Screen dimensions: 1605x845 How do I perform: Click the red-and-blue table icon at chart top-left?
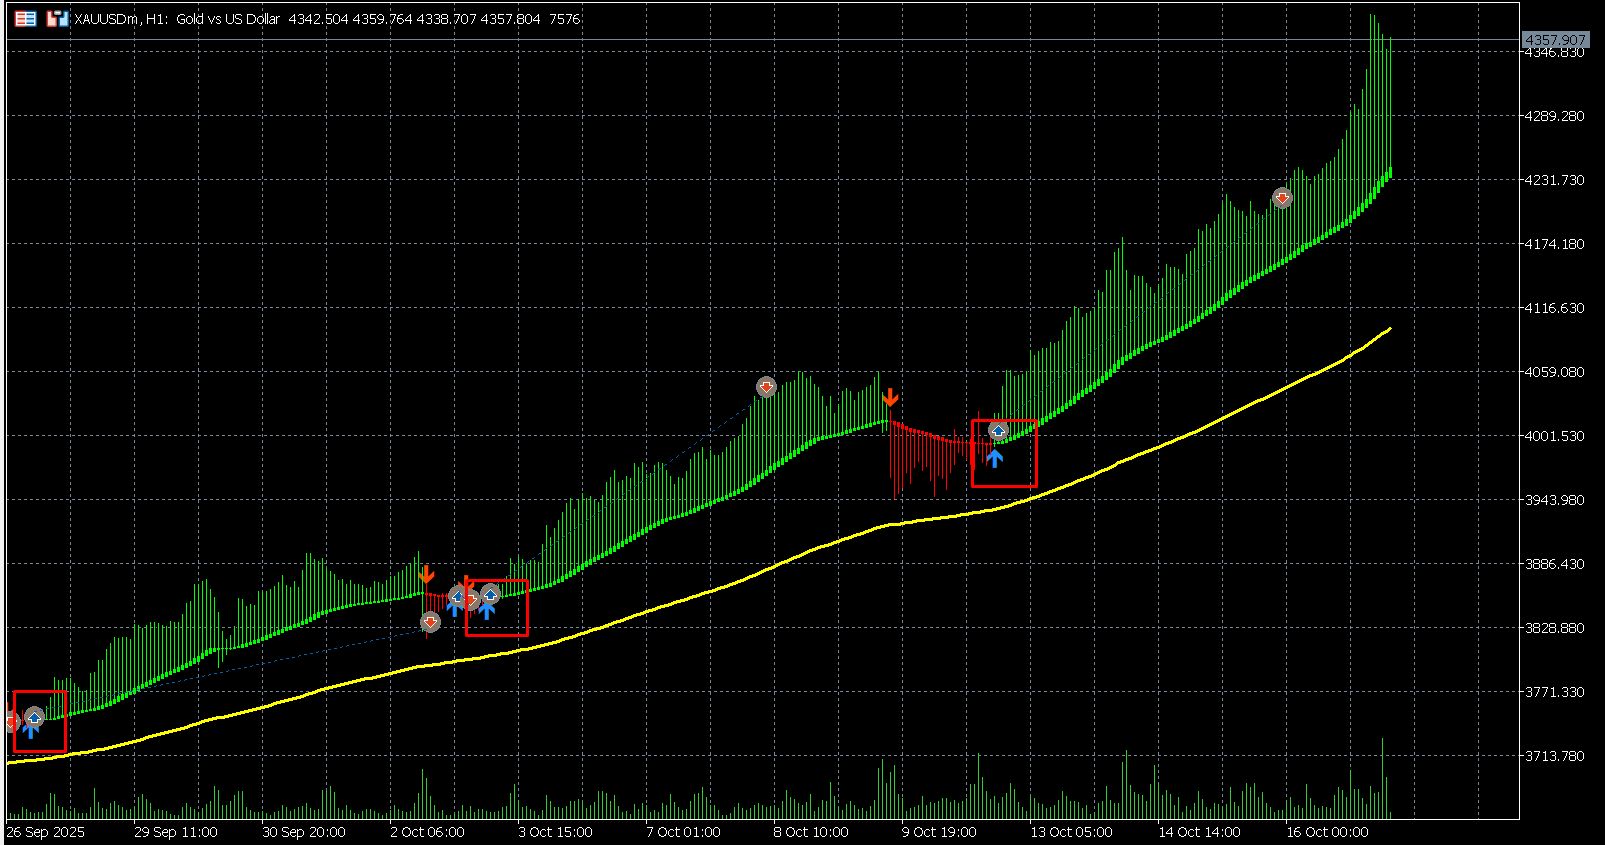pyautogui.click(x=26, y=18)
